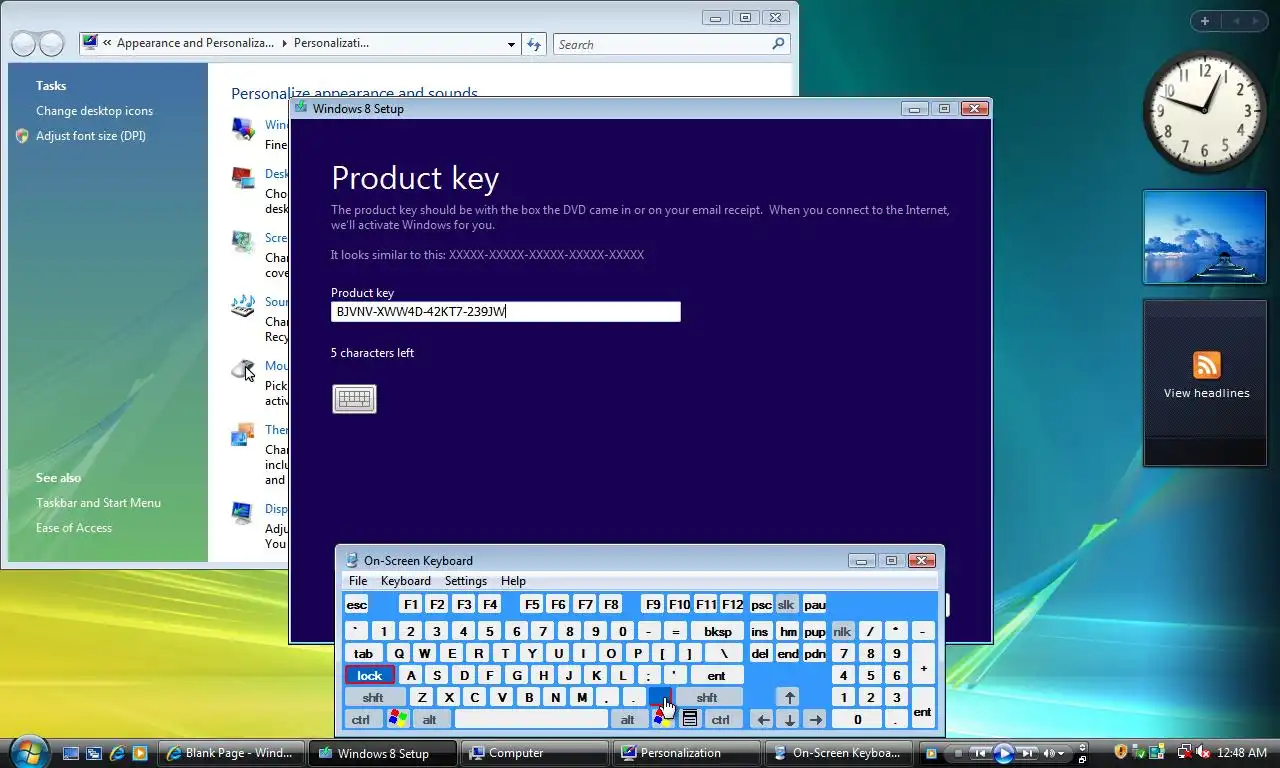Click the search magnifier icon in Personalization
Image resolution: width=1280 pixels, height=768 pixels.
point(778,44)
